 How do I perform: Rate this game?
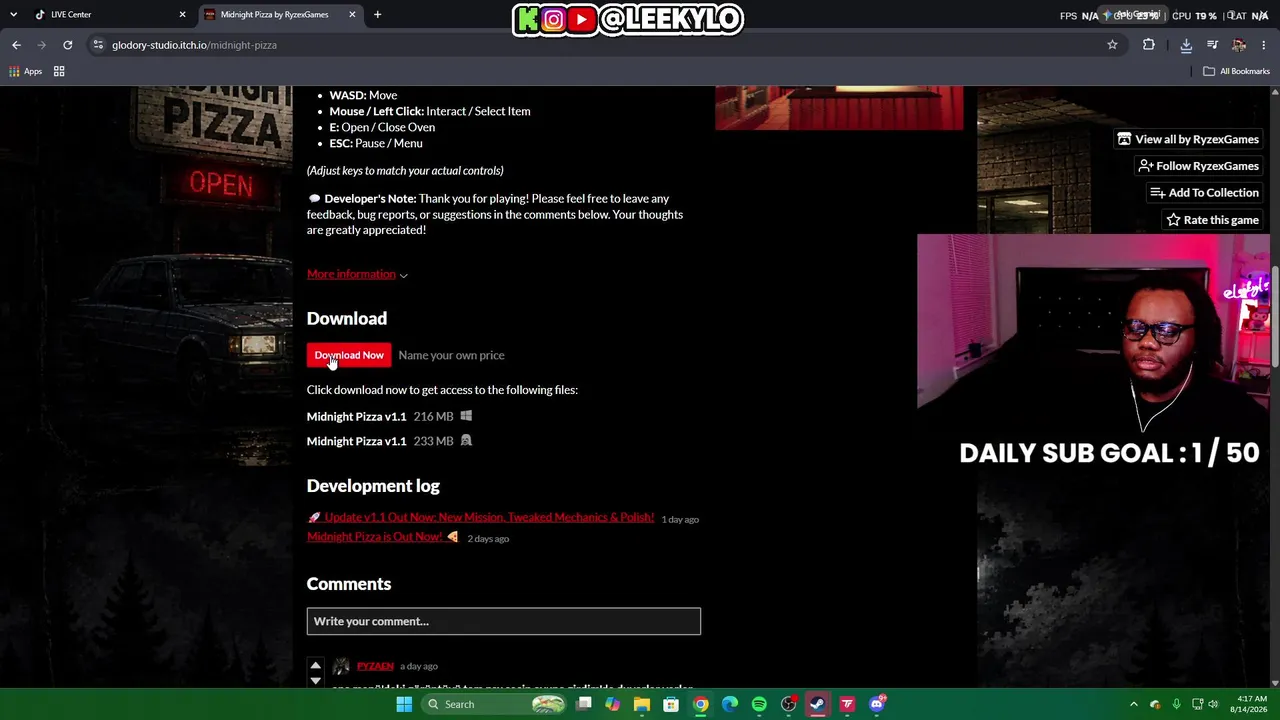pyautogui.click(x=1212, y=220)
